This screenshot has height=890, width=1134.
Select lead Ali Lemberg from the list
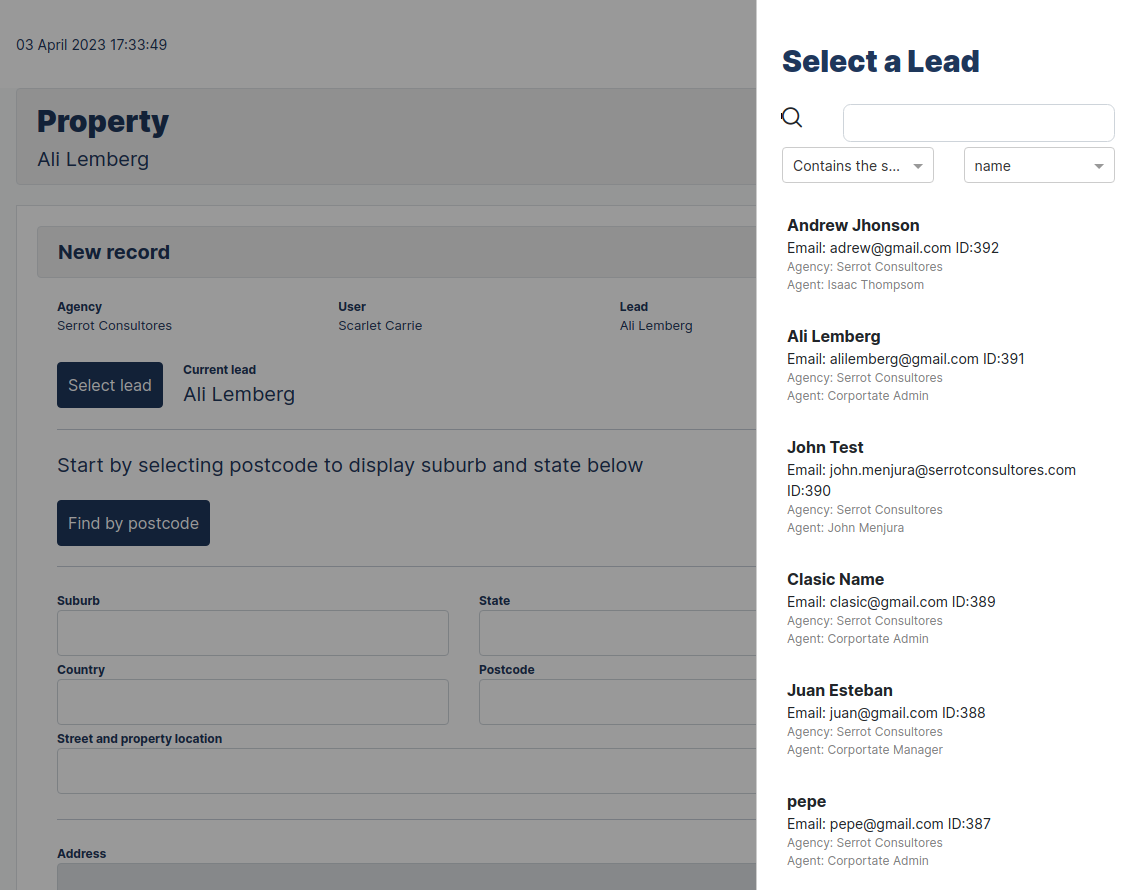[x=833, y=336]
